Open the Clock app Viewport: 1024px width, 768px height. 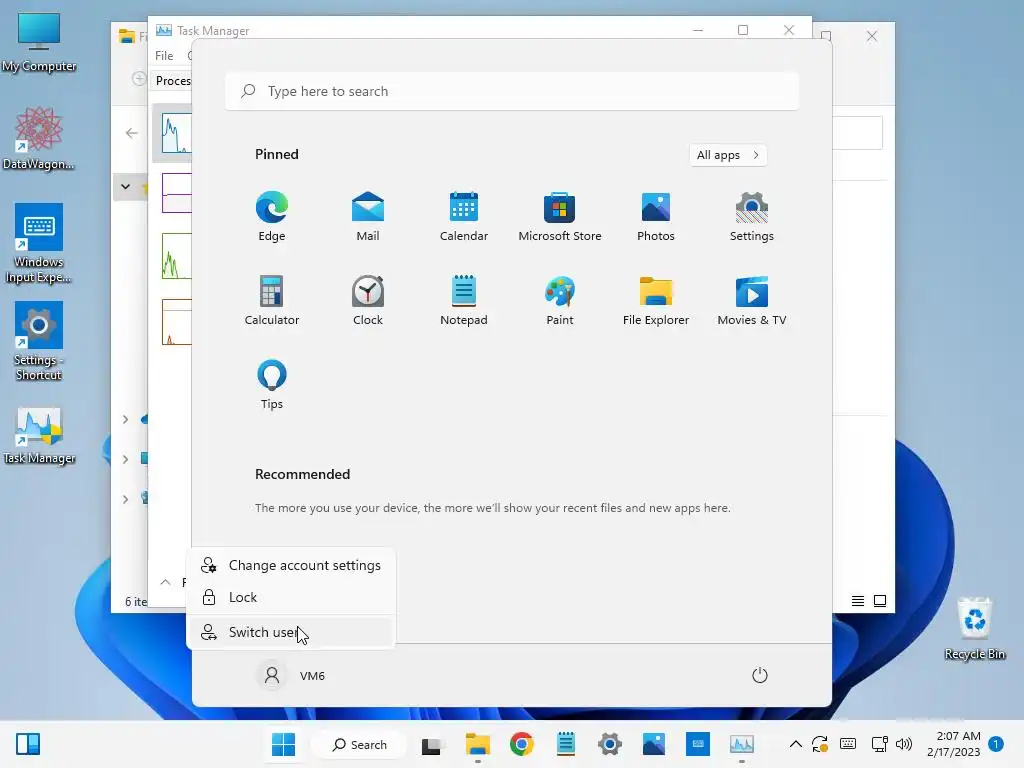pyautogui.click(x=368, y=300)
